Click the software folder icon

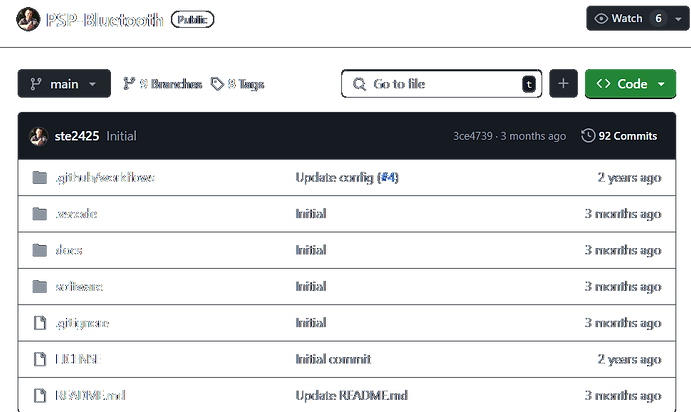[x=39, y=287]
